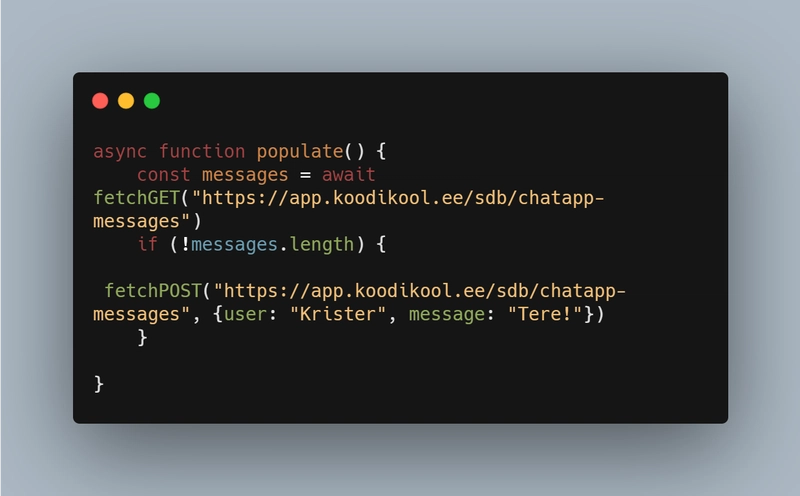Click the message object key
800x496 pixels.
(447, 314)
